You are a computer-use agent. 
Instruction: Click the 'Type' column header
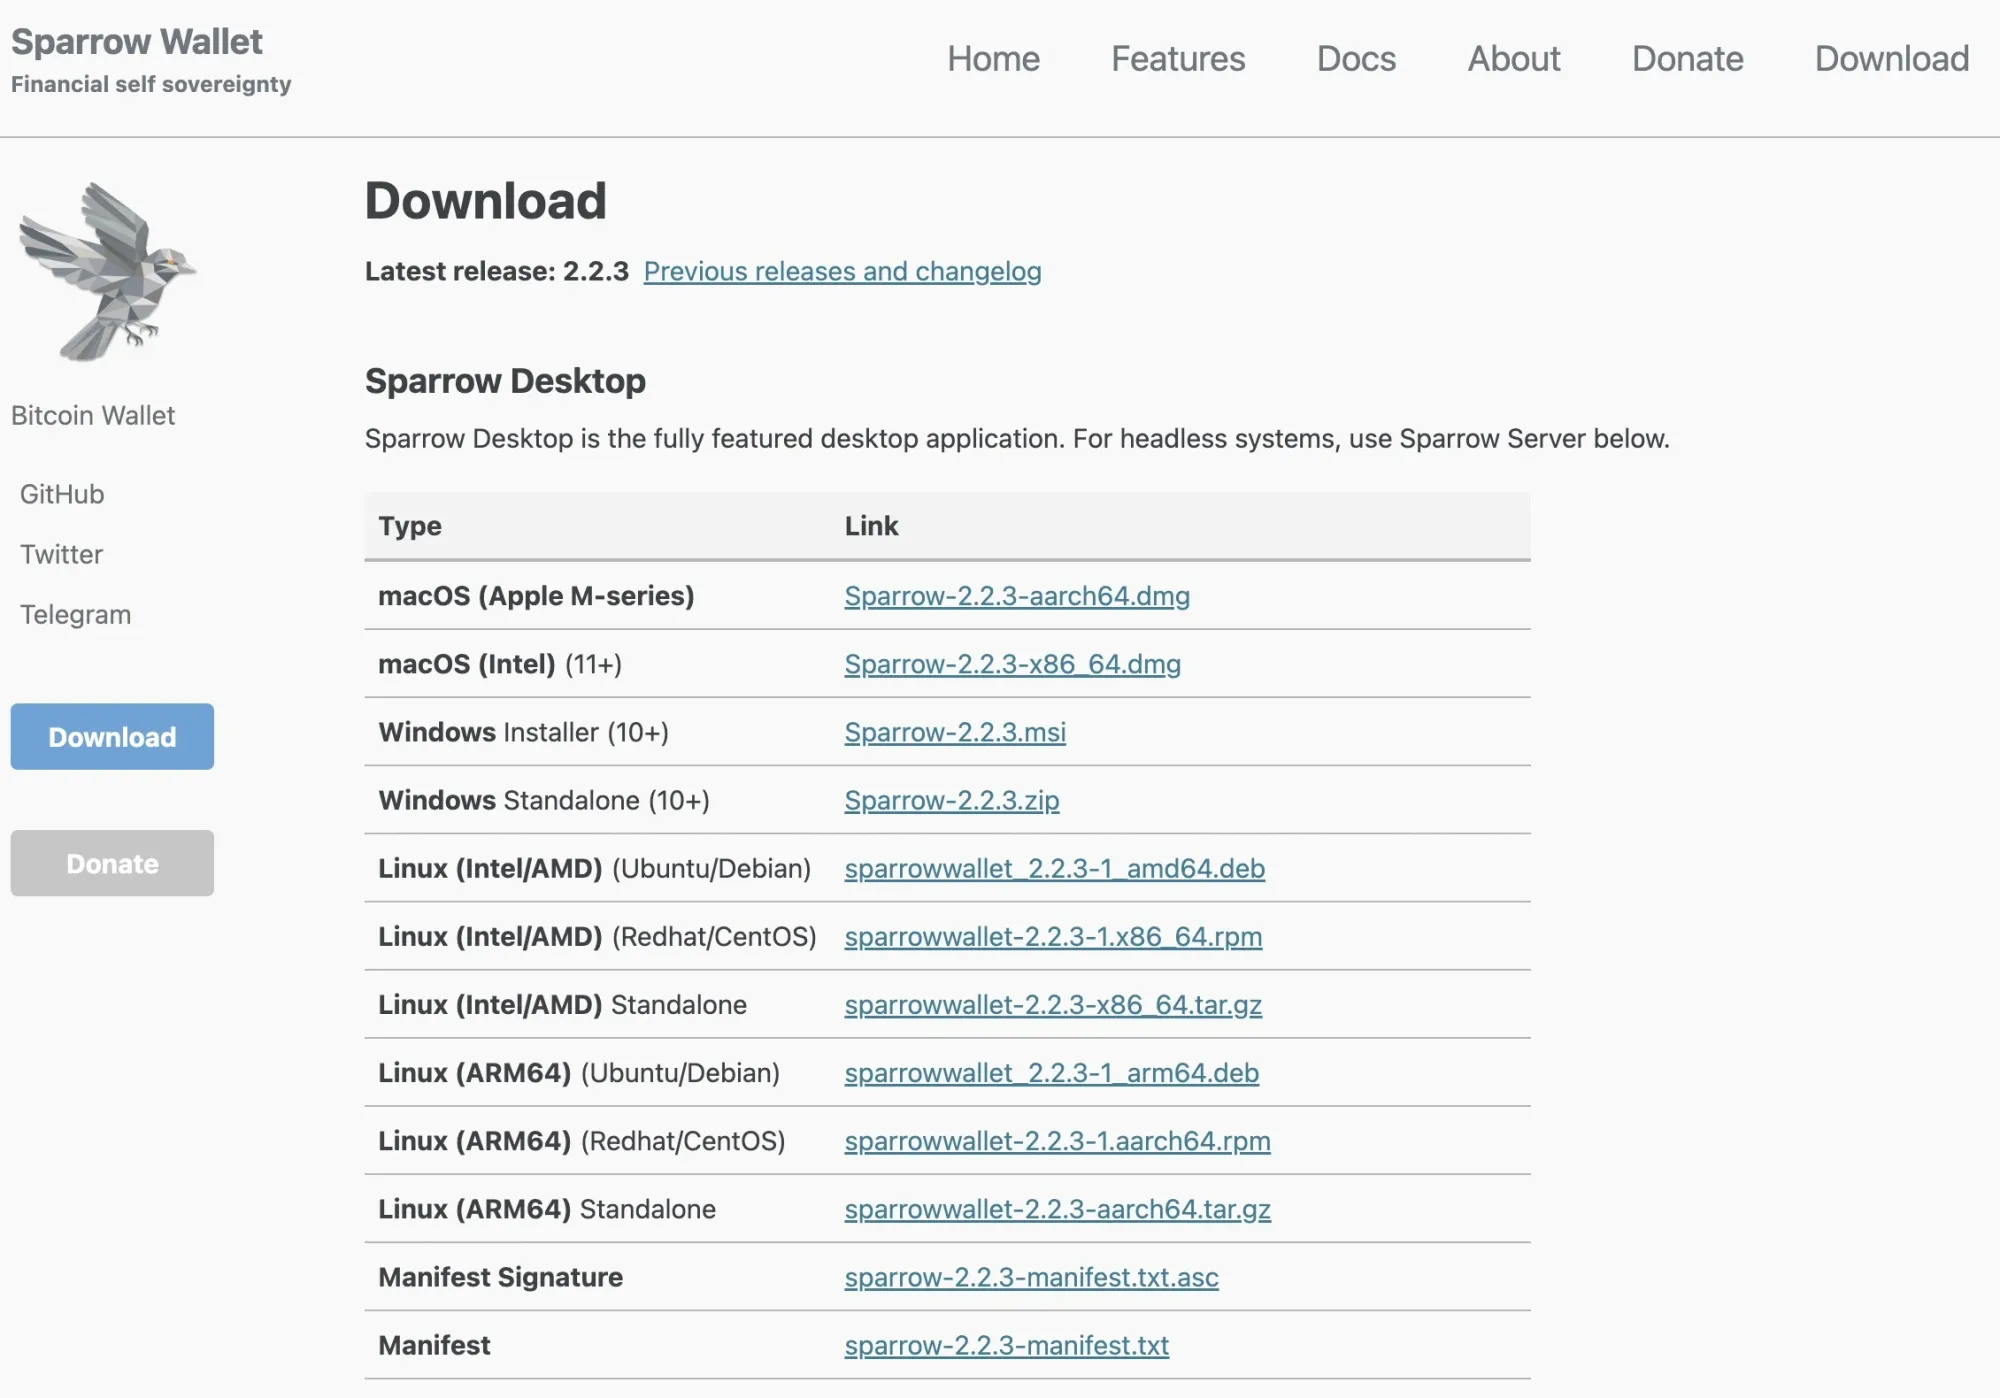pyautogui.click(x=410, y=526)
